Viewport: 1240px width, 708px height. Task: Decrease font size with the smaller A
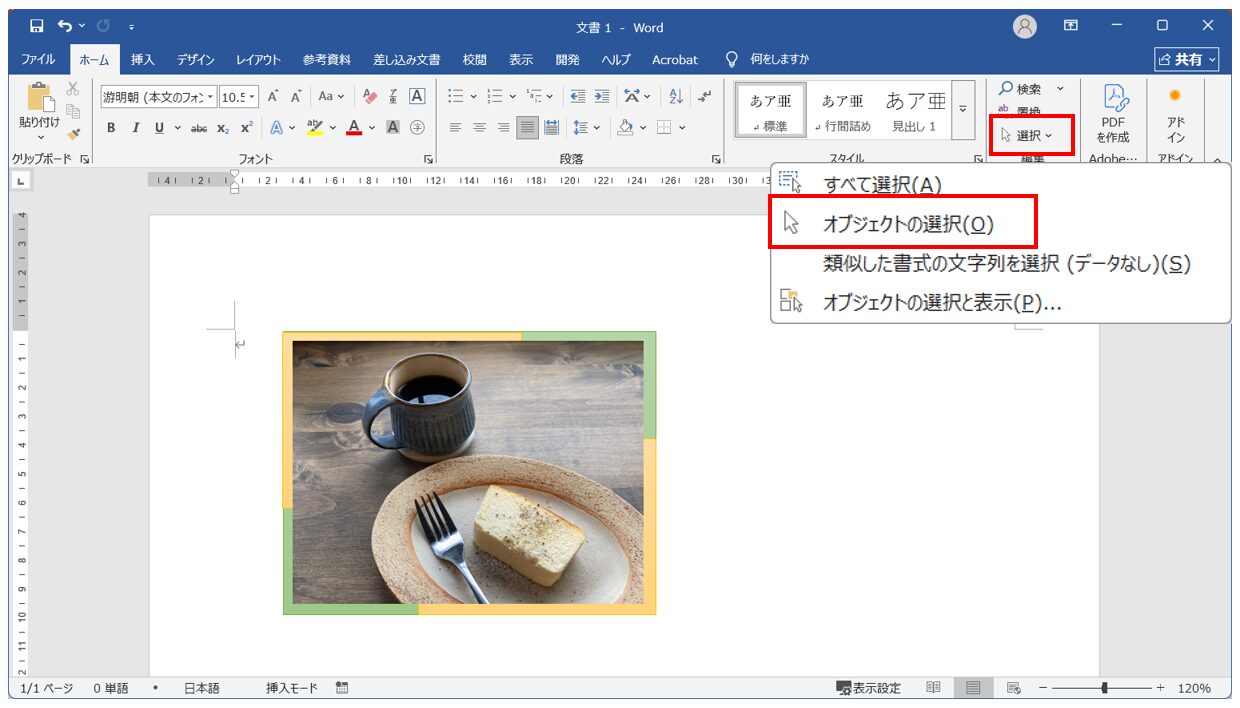(296, 97)
